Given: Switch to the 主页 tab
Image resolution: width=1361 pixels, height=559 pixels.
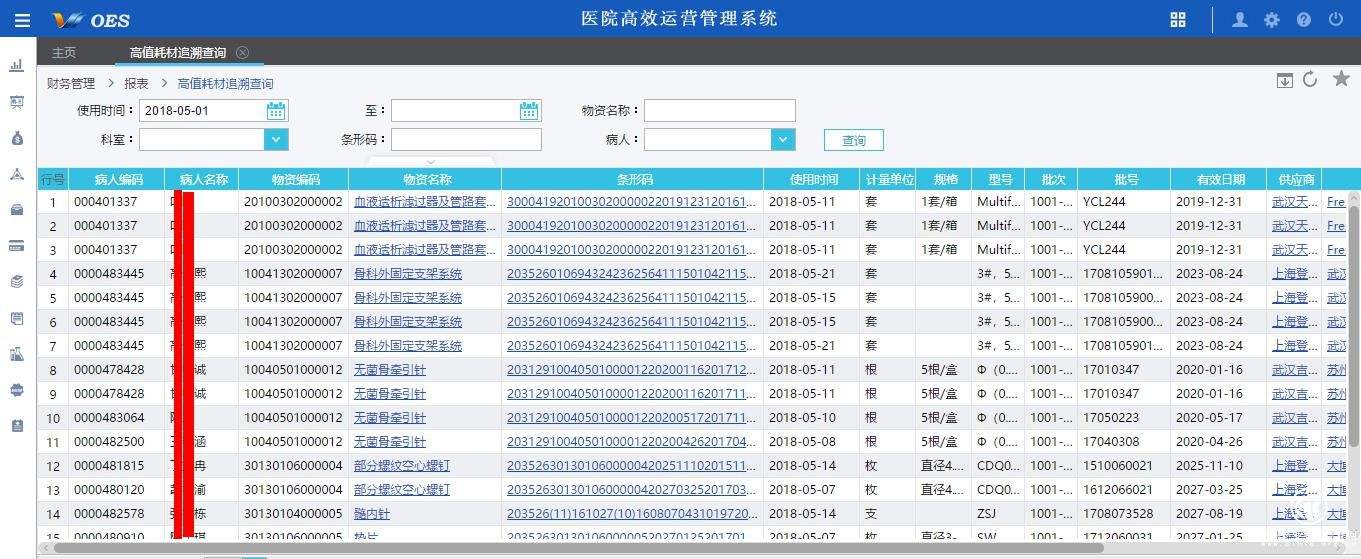Looking at the screenshot, I should pos(64,52).
